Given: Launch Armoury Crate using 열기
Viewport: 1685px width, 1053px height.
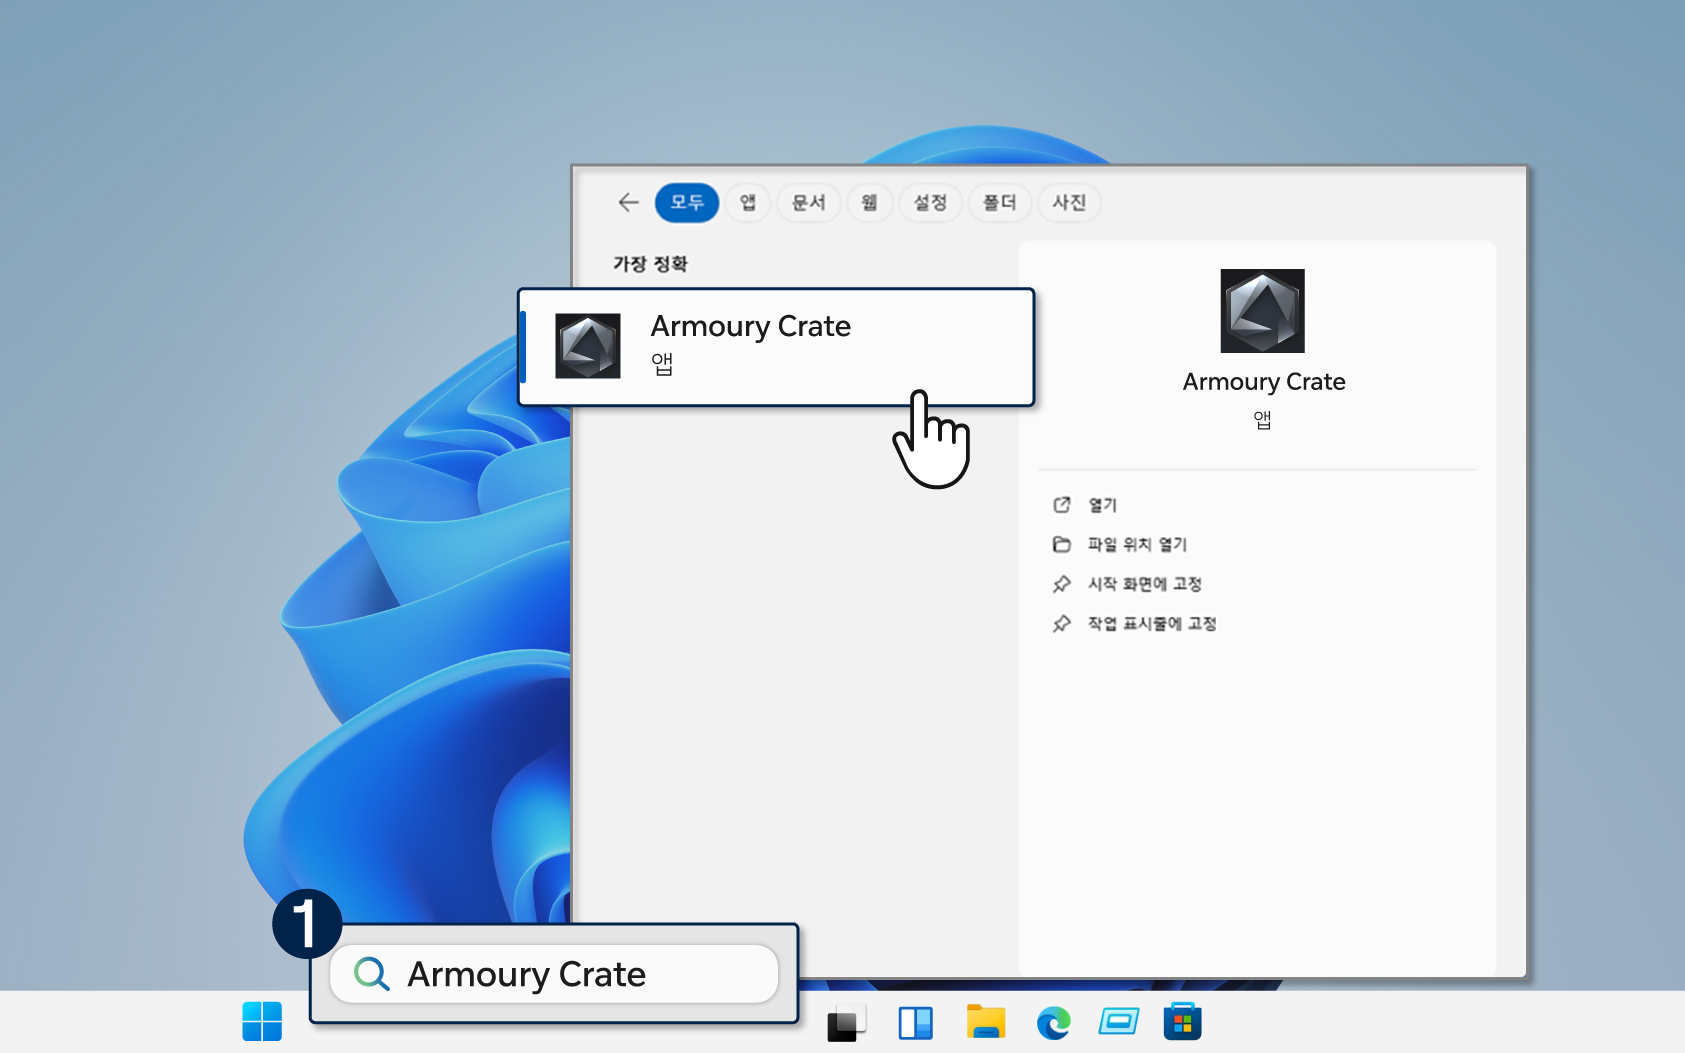Looking at the screenshot, I should coord(1103,504).
